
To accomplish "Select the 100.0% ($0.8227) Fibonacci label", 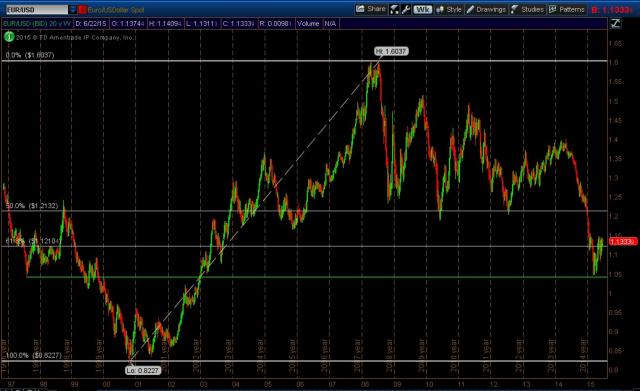I will coord(34,355).
